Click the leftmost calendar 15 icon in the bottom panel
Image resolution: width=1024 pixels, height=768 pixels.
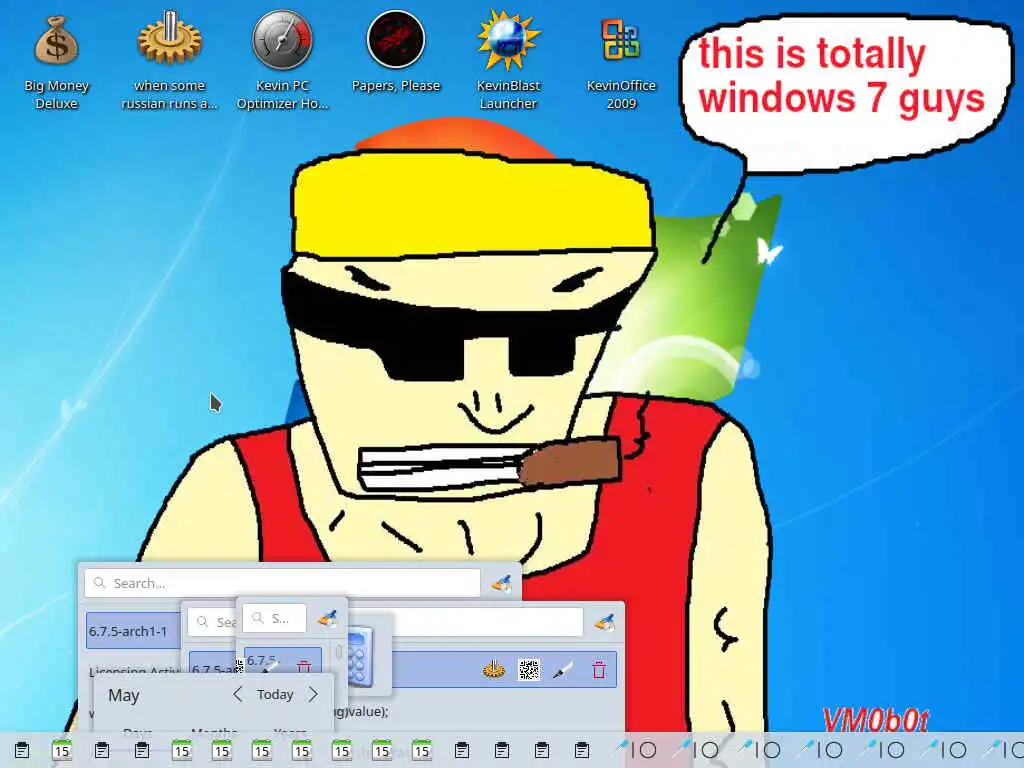click(61, 750)
